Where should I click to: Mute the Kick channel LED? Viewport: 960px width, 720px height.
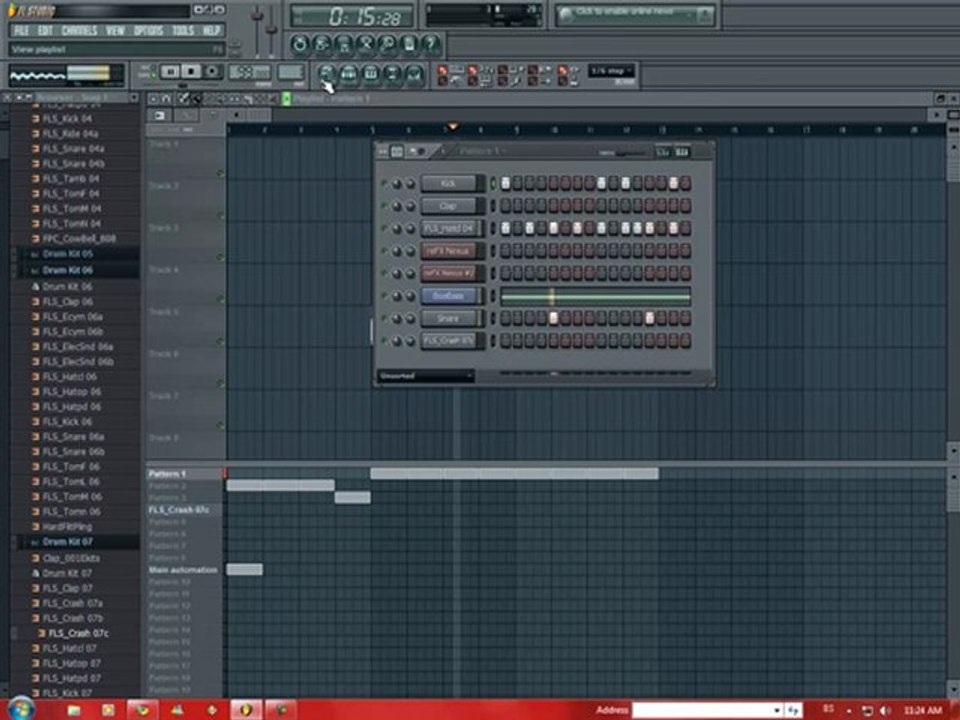pyautogui.click(x=384, y=183)
